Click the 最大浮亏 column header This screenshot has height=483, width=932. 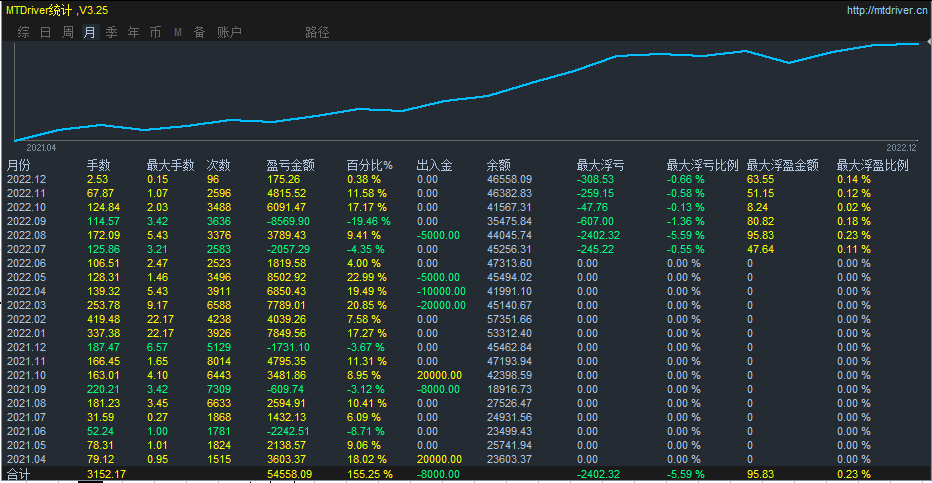tap(600, 165)
